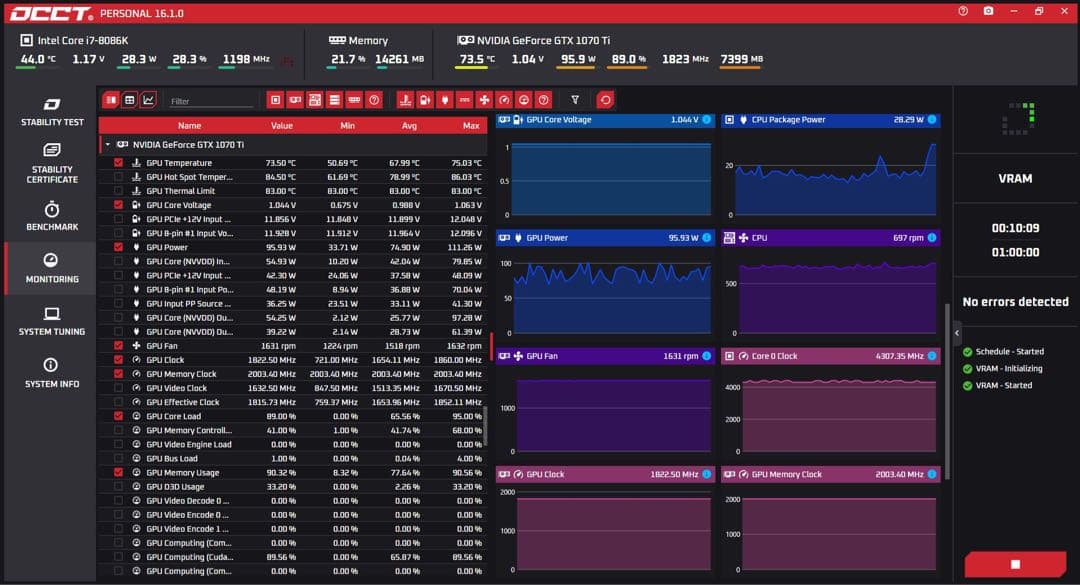Toggle the load usage sensor type filter
Viewport: 1080px width, 585px height.
point(523,100)
